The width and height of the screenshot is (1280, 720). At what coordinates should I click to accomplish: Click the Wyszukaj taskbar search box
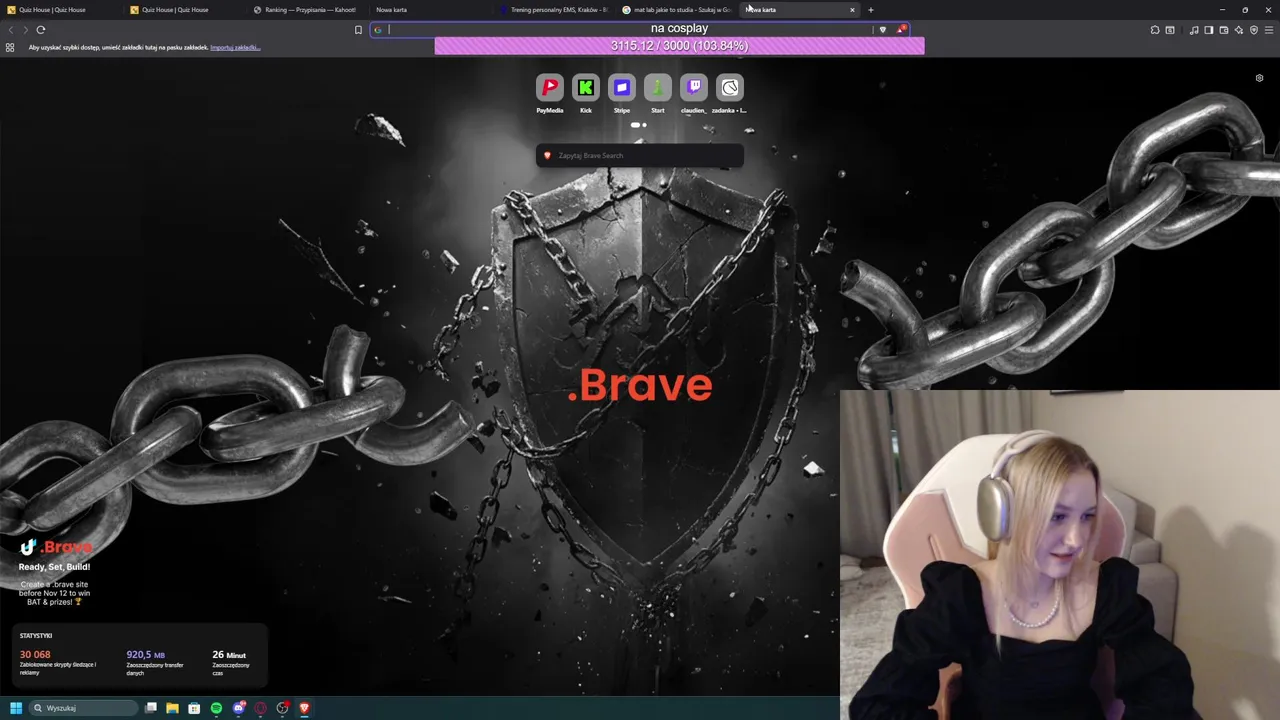pyautogui.click(x=84, y=708)
